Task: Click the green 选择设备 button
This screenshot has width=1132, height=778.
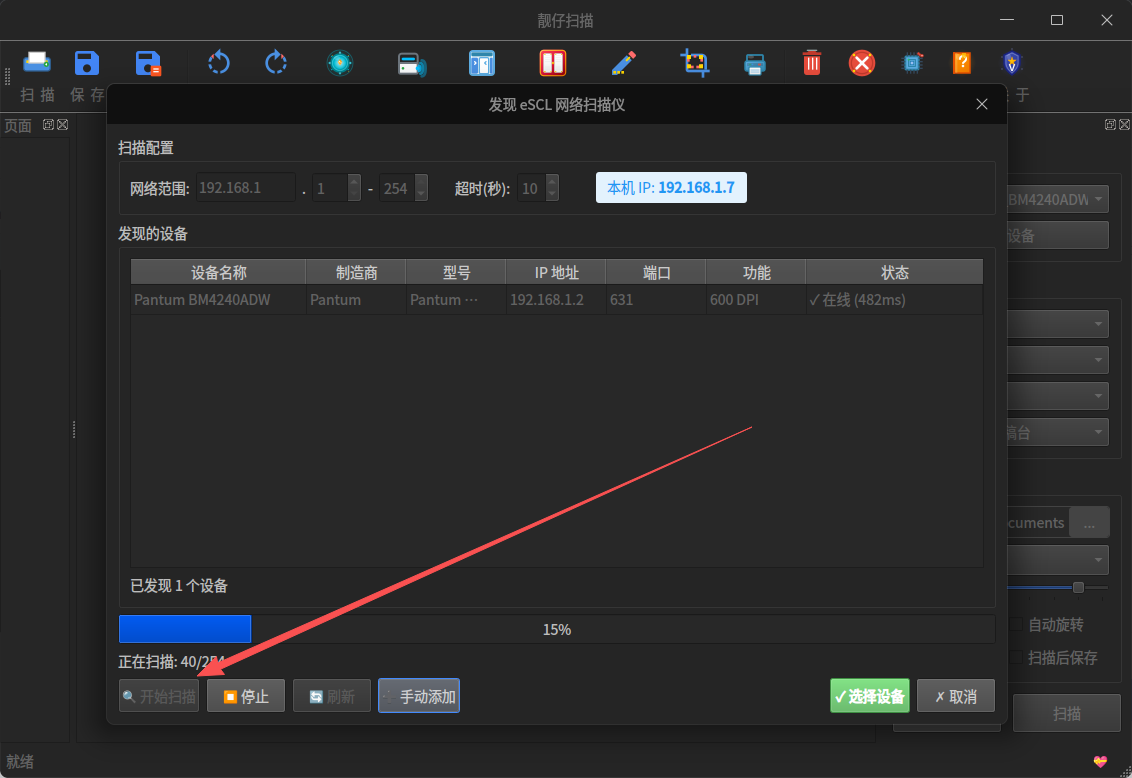Action: point(870,696)
